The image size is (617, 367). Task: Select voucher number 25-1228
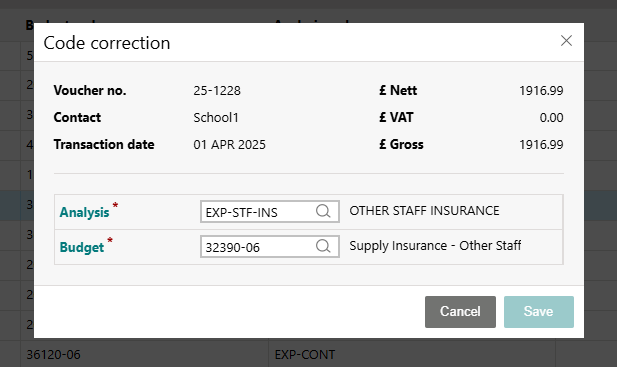tap(217, 90)
